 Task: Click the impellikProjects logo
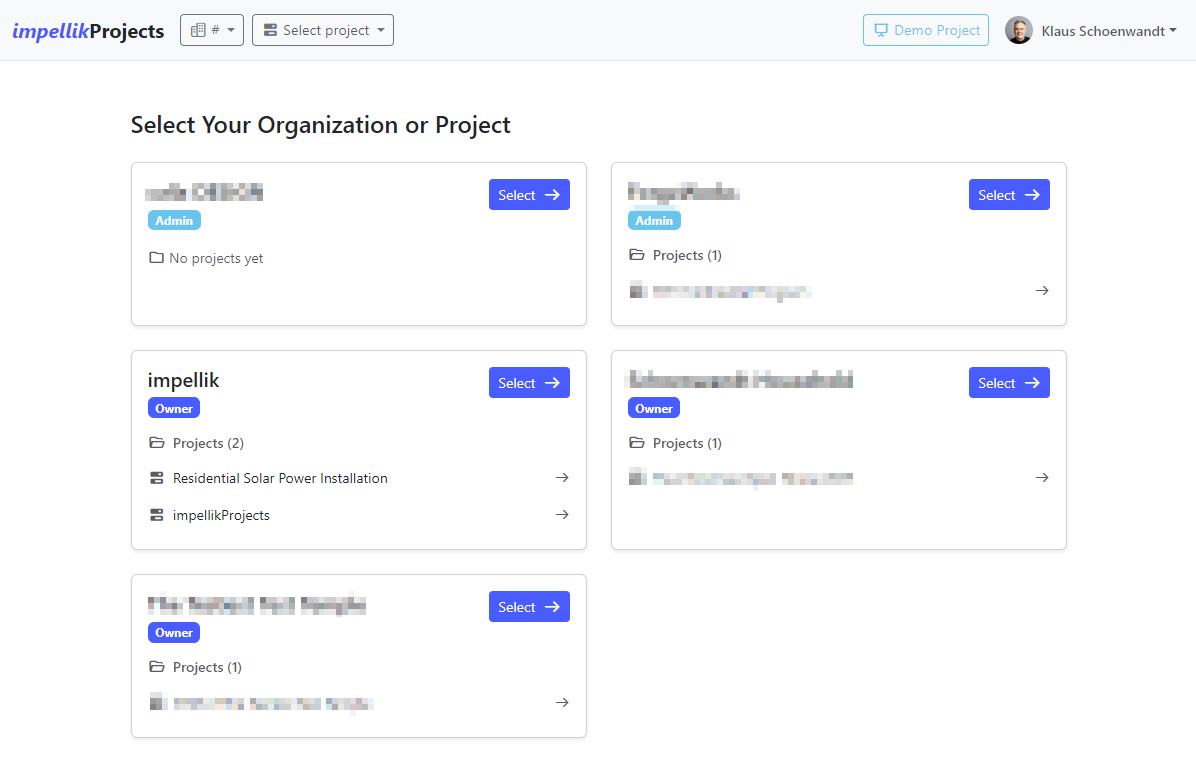[88, 31]
